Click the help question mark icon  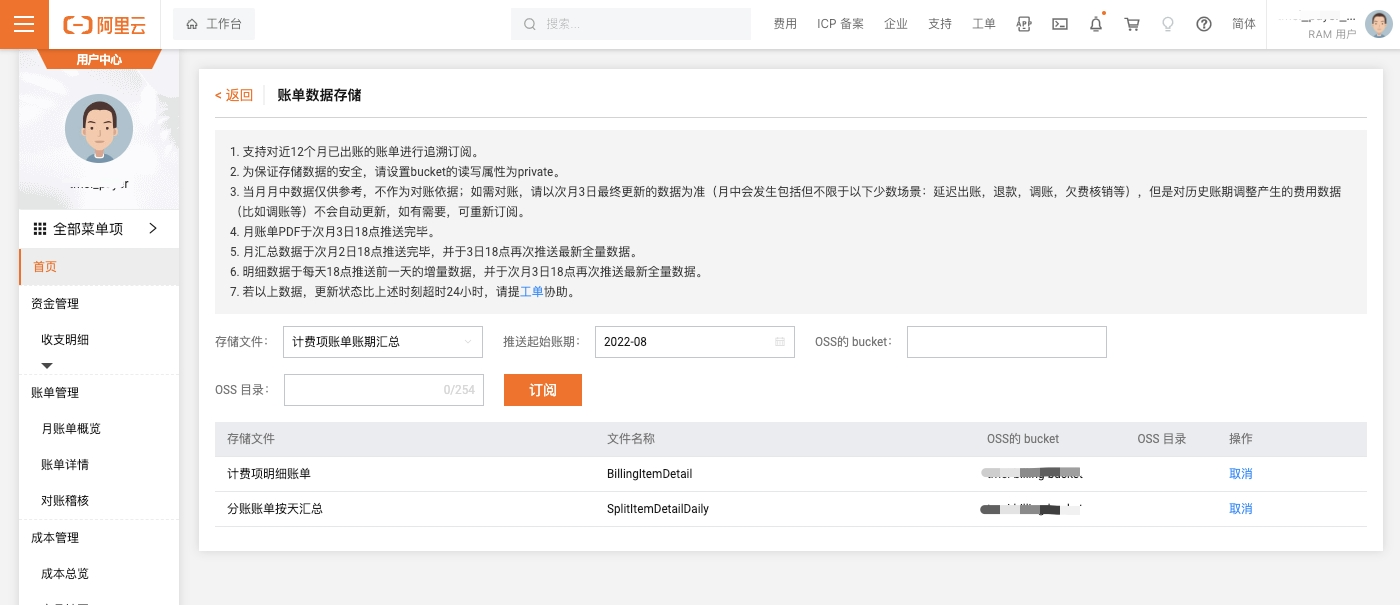pos(1204,24)
